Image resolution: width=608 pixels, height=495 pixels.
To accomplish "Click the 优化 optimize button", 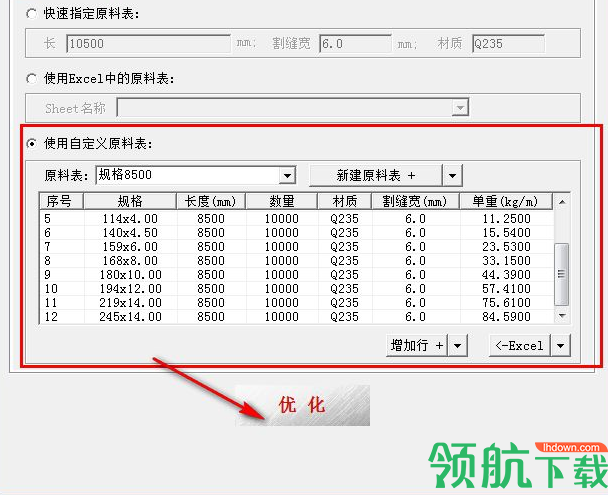I will pyautogui.click(x=302, y=405).
